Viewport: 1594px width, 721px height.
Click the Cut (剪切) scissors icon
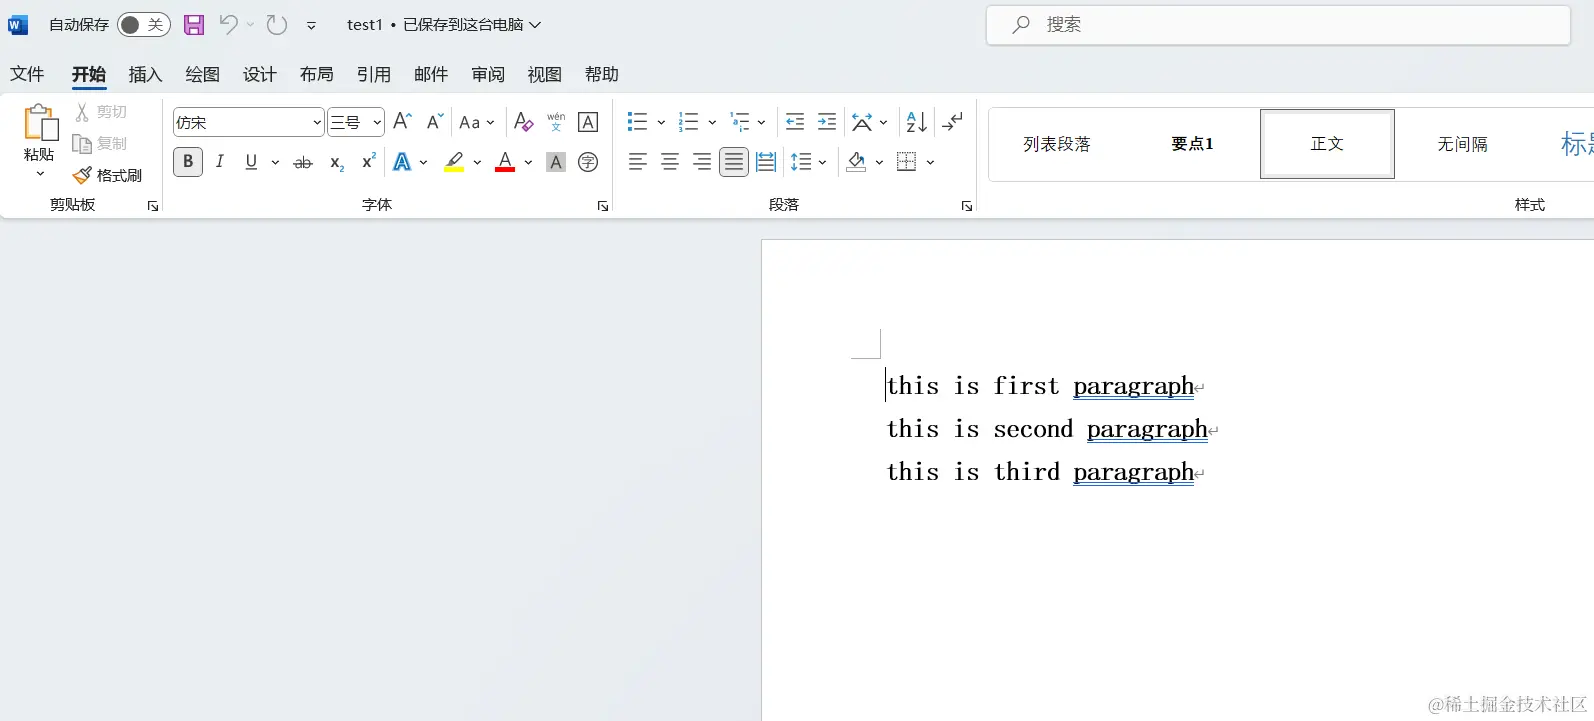click(82, 112)
